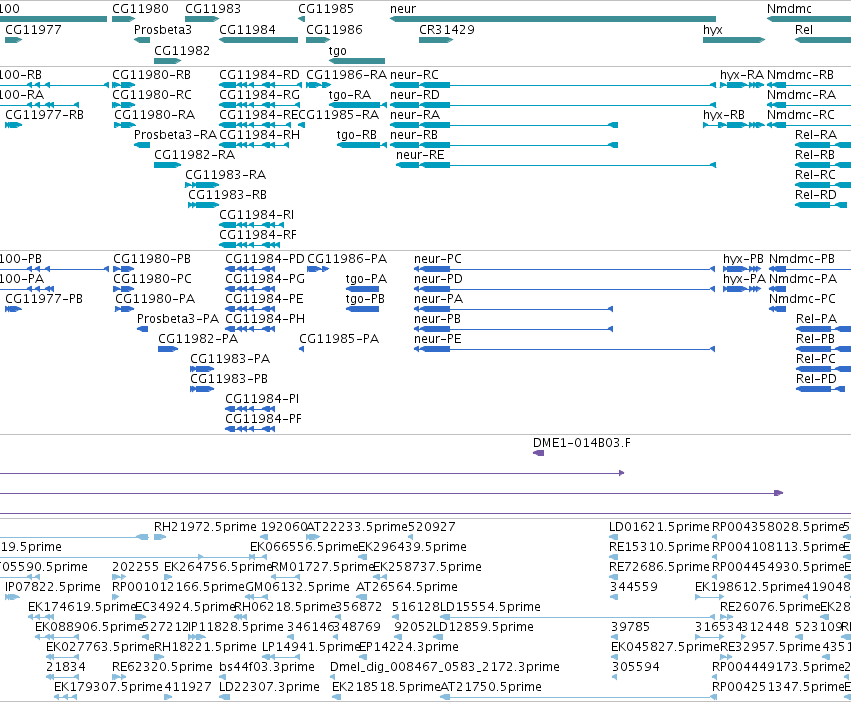
Task: Select protein neur-PC
Action: (437, 258)
